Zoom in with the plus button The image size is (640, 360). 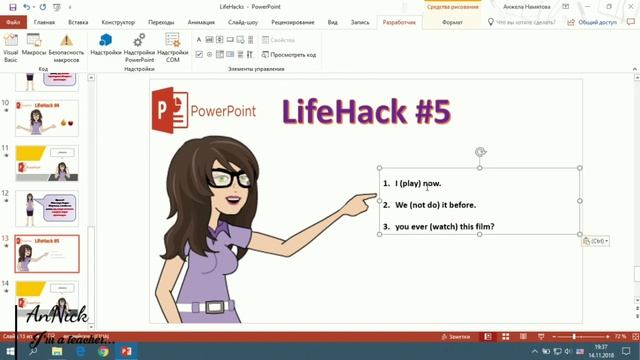(608, 337)
